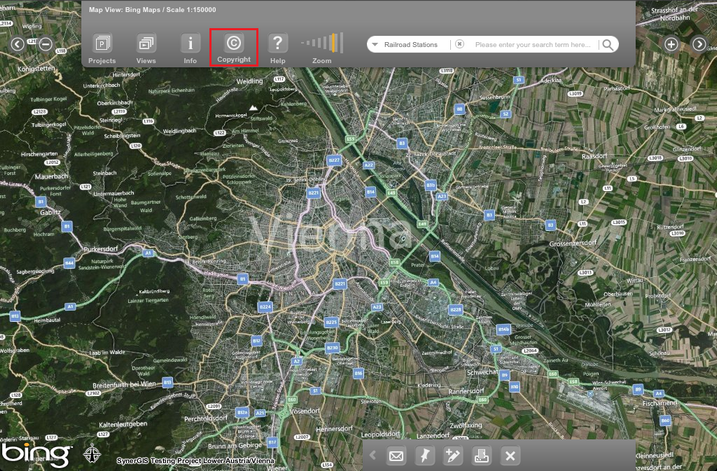Open the Projects panel

[102, 48]
